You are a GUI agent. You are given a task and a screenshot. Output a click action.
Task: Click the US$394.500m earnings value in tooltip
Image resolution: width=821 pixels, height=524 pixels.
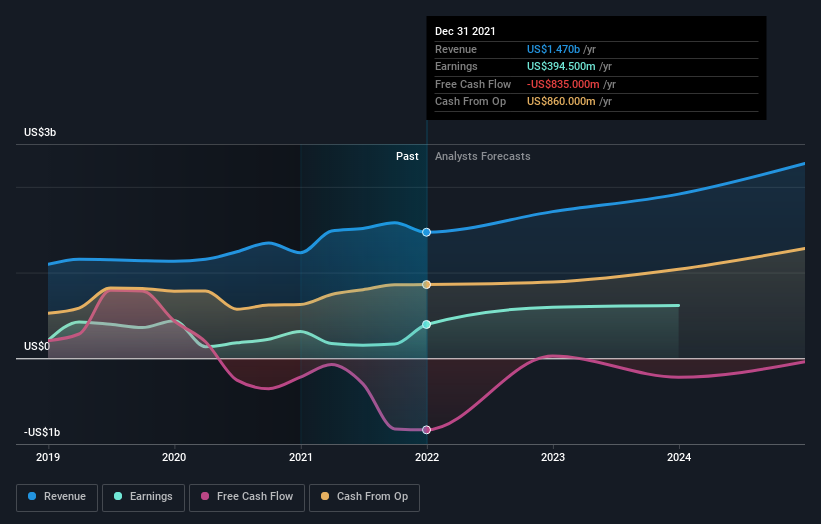561,66
